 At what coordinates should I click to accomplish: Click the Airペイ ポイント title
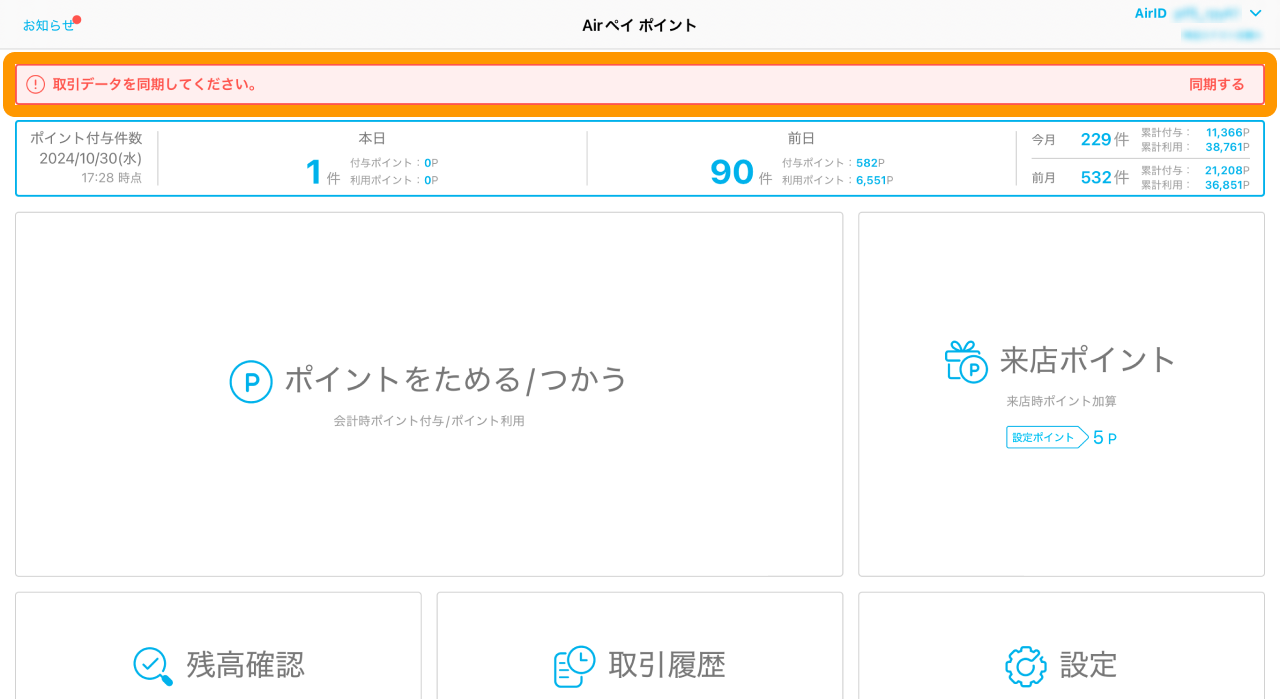pos(640,25)
